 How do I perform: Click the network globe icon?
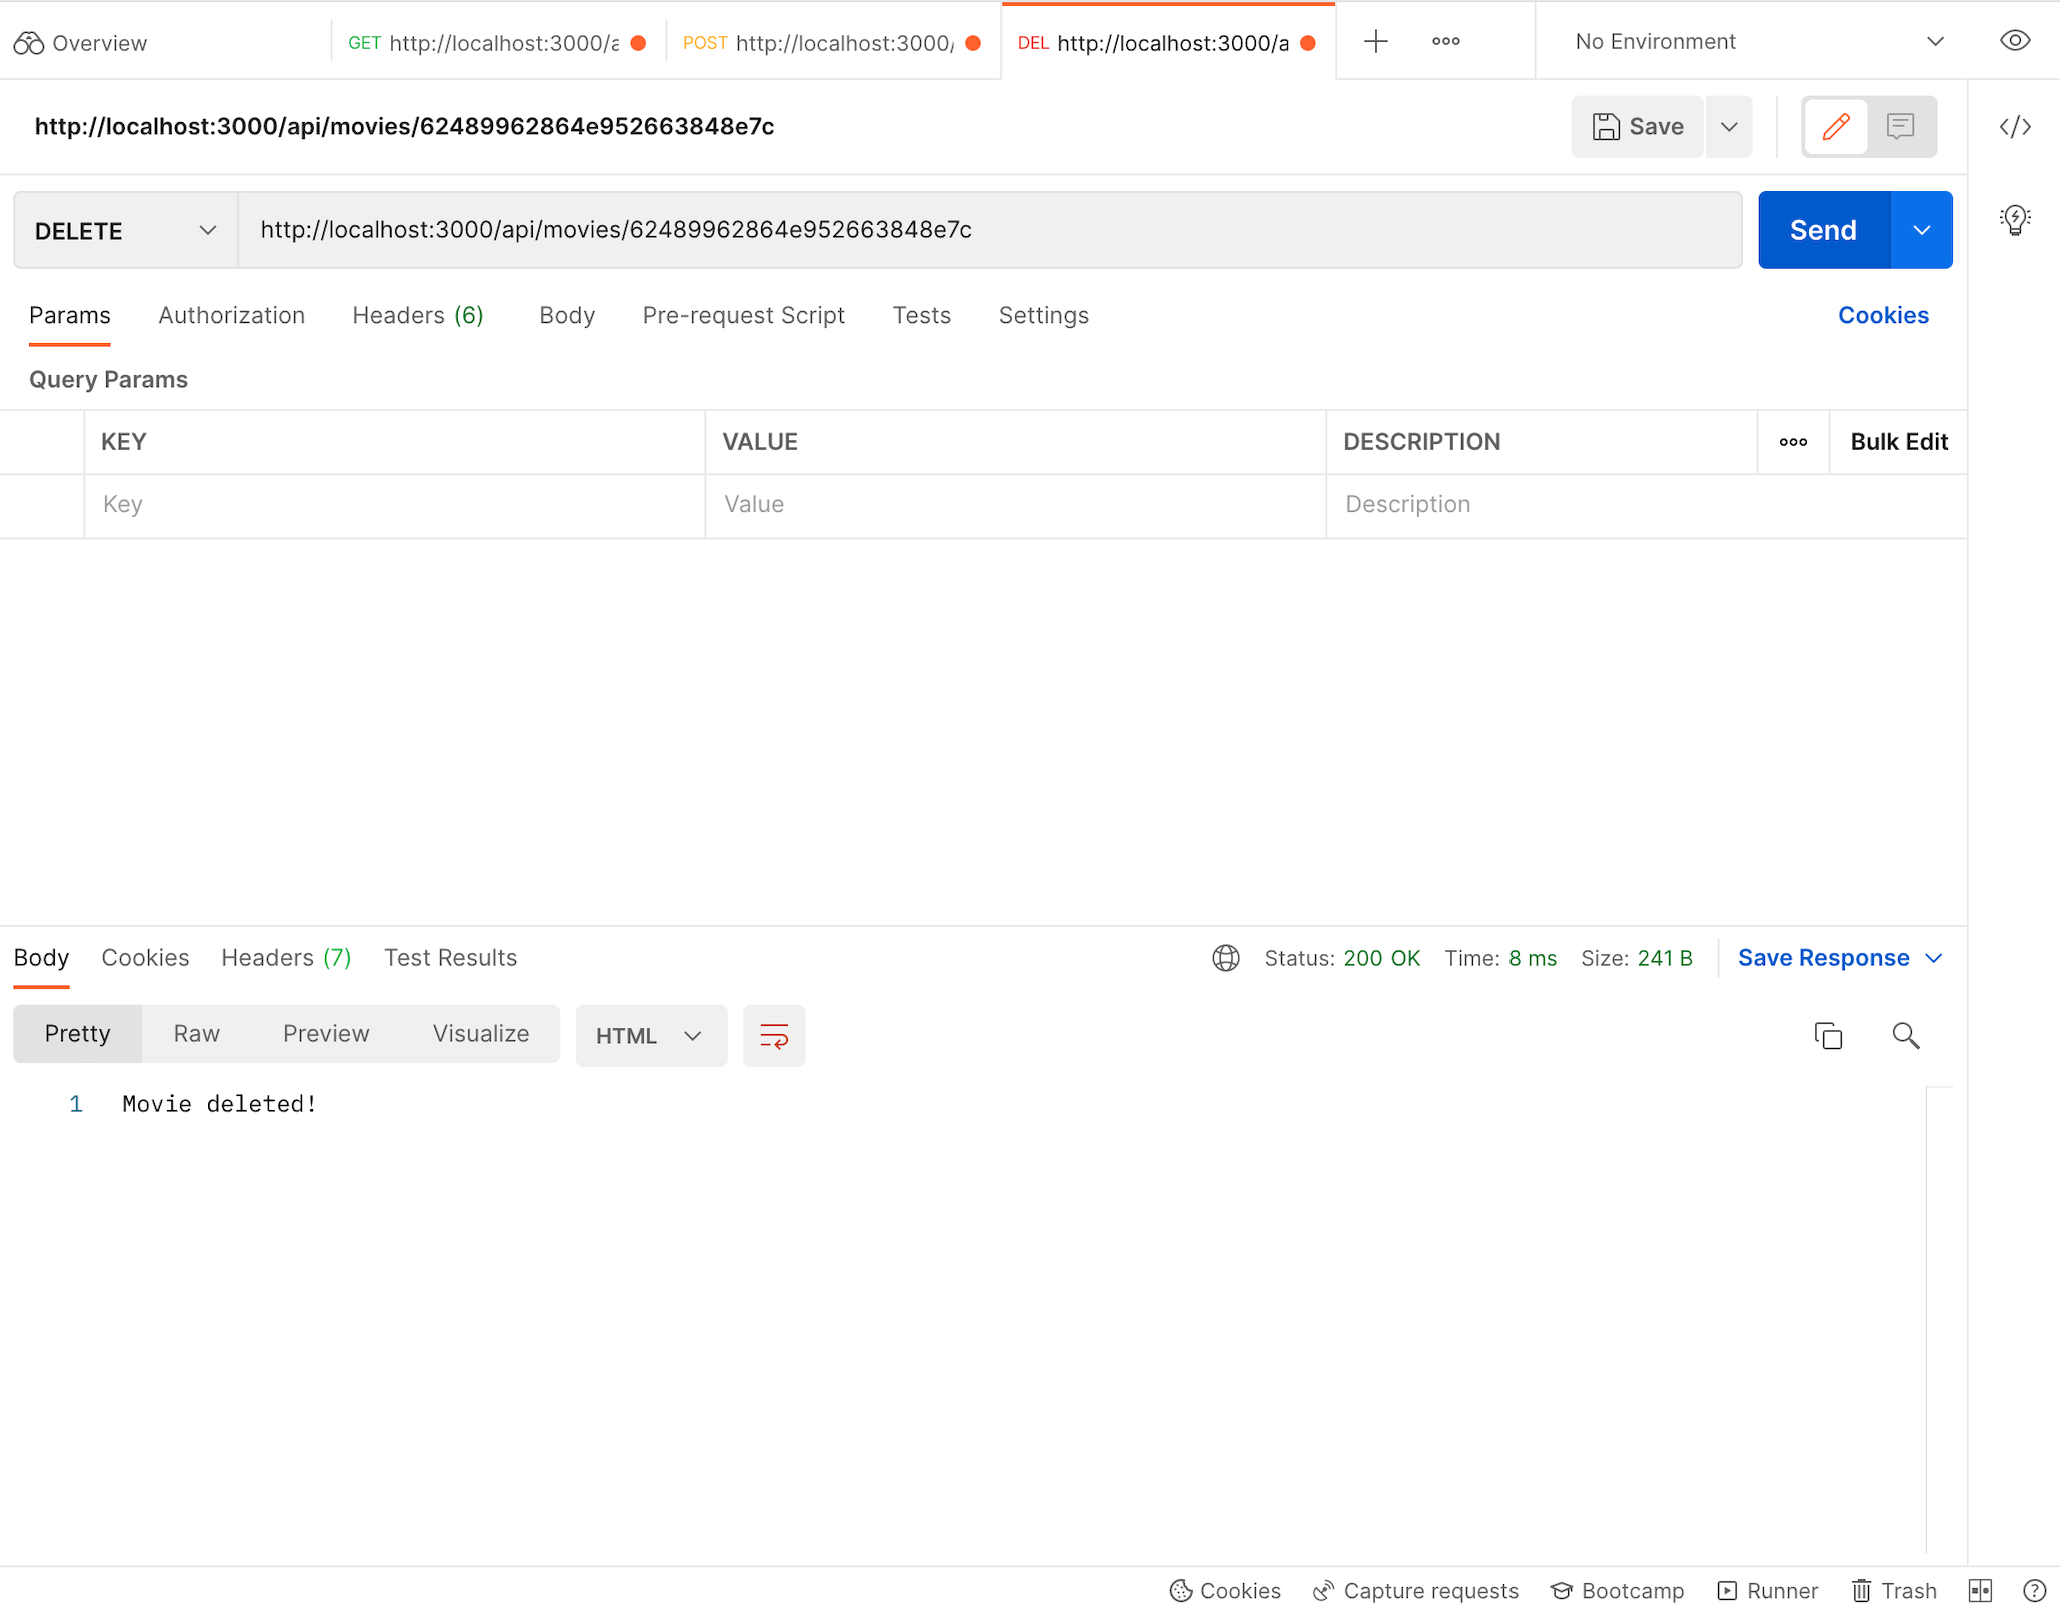(1226, 958)
